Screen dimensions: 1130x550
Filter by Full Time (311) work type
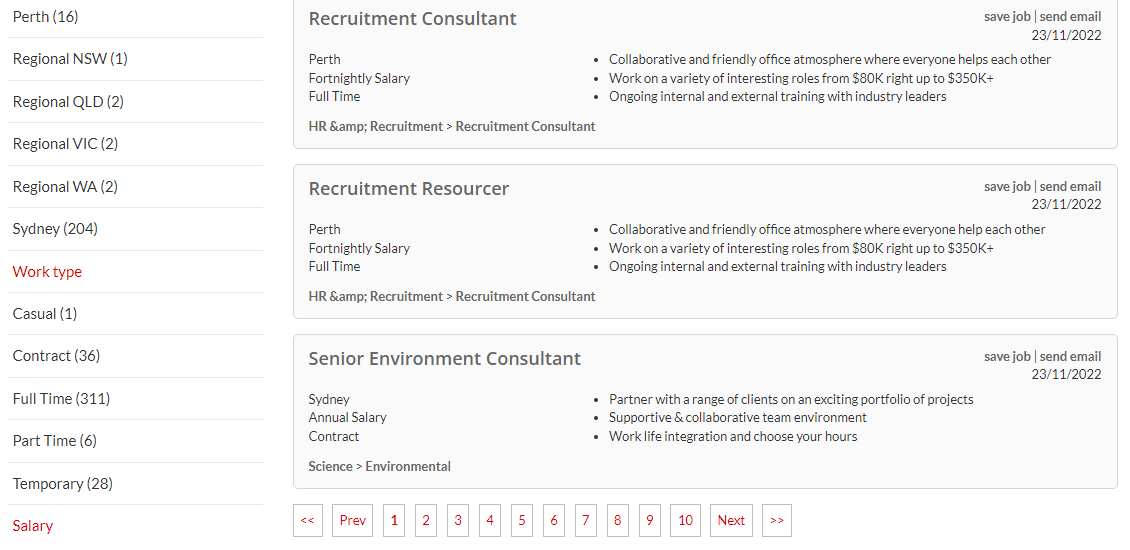click(x=61, y=399)
